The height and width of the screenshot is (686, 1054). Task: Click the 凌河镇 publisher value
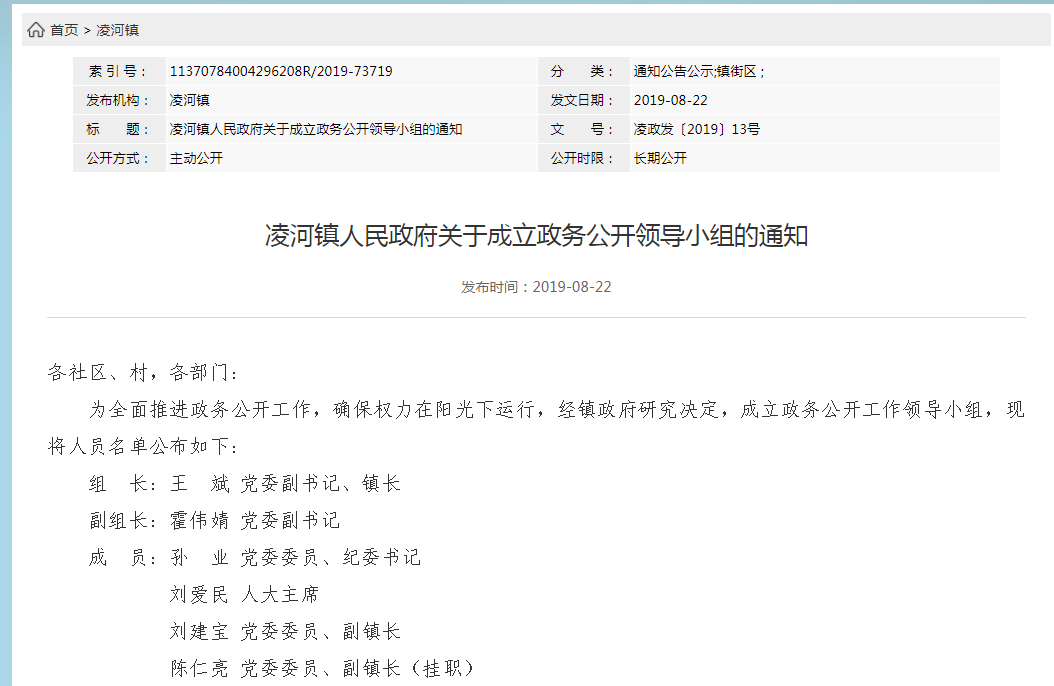tap(190, 100)
